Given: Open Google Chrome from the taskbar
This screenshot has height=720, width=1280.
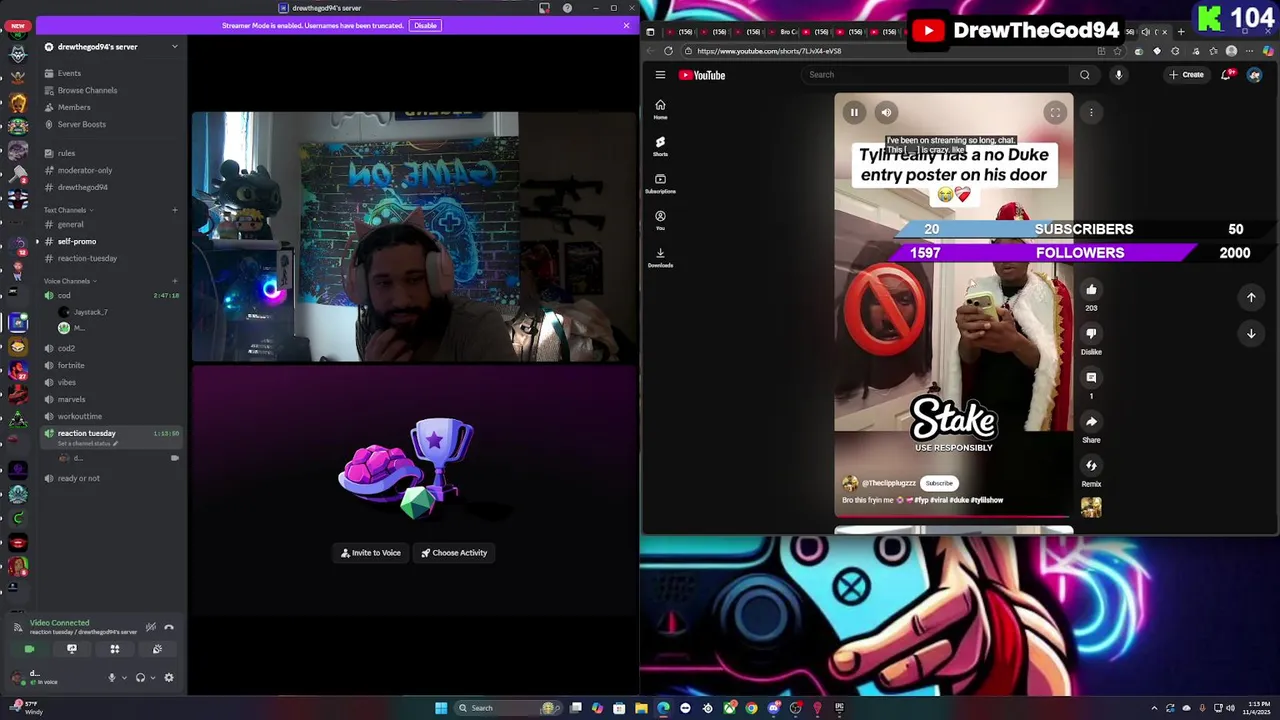Looking at the screenshot, I should (x=751, y=708).
